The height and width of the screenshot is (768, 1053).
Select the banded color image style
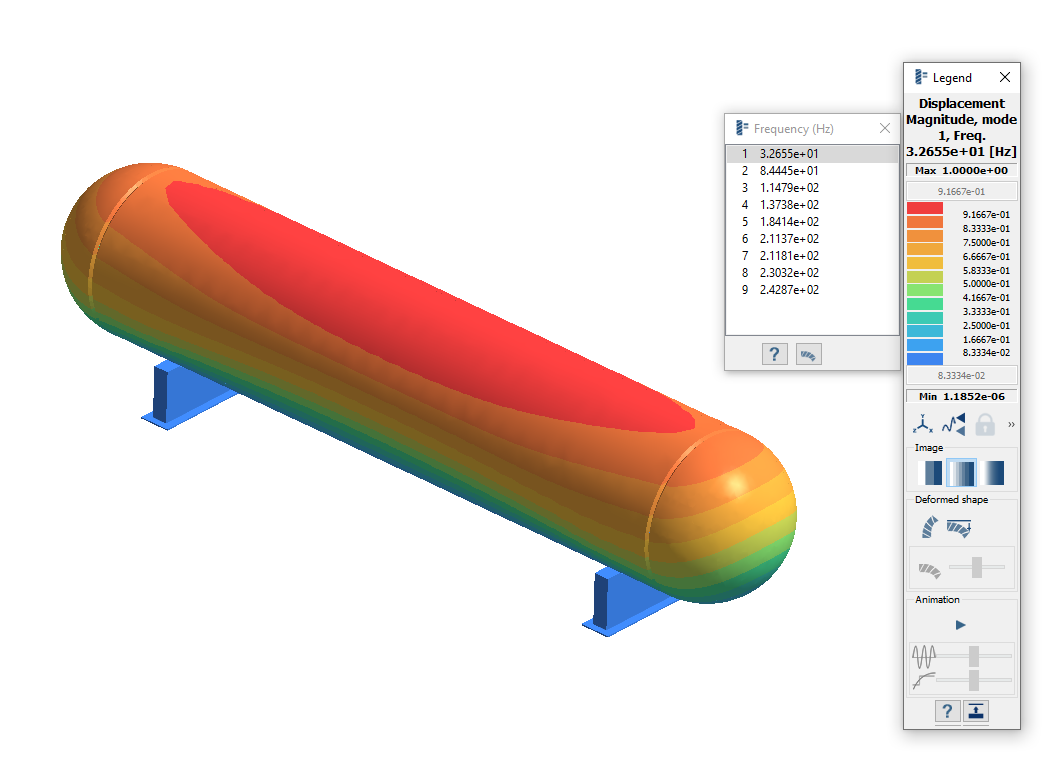pyautogui.click(x=930, y=473)
